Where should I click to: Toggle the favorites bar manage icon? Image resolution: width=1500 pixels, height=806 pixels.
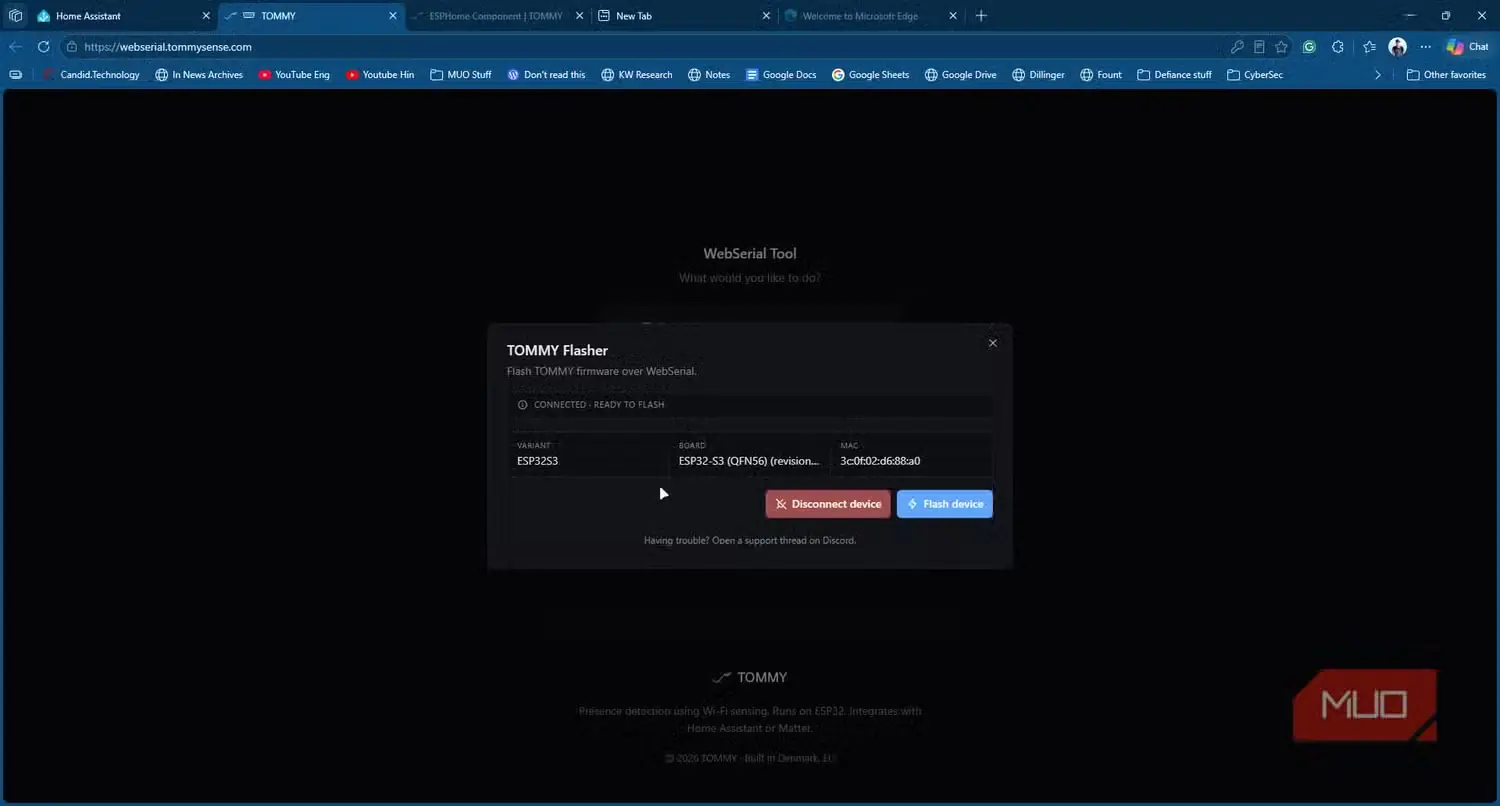15,75
